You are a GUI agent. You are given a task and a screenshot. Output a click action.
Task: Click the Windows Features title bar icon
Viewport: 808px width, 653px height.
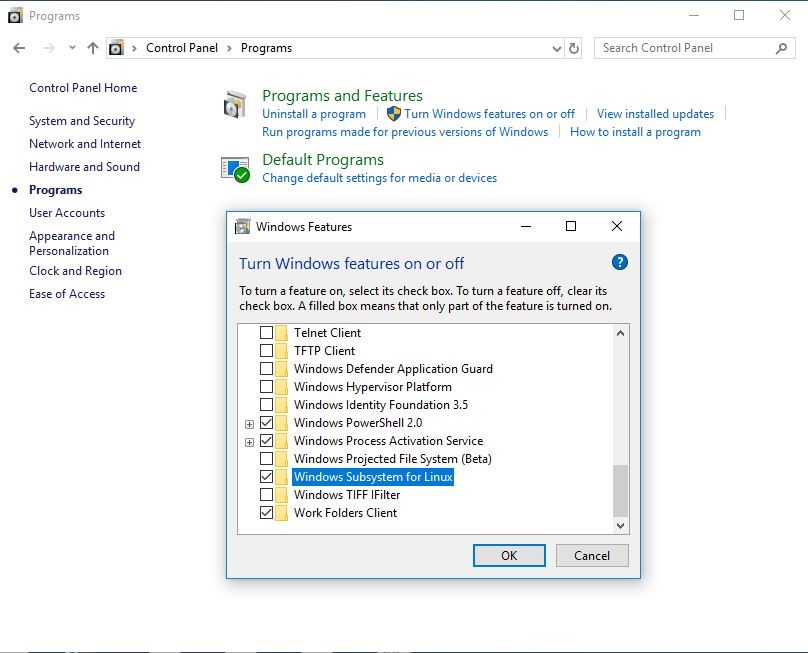click(242, 226)
